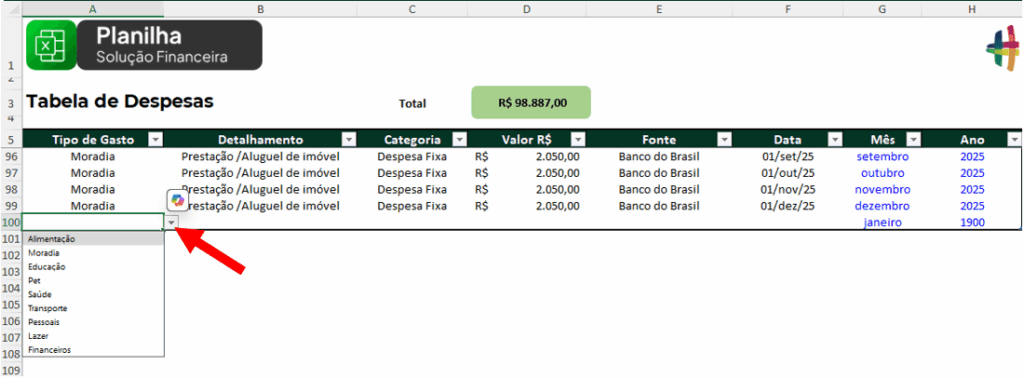Click the janeiro cell in row 100
Image resolution: width=1024 pixels, height=379 pixels.
(882, 222)
